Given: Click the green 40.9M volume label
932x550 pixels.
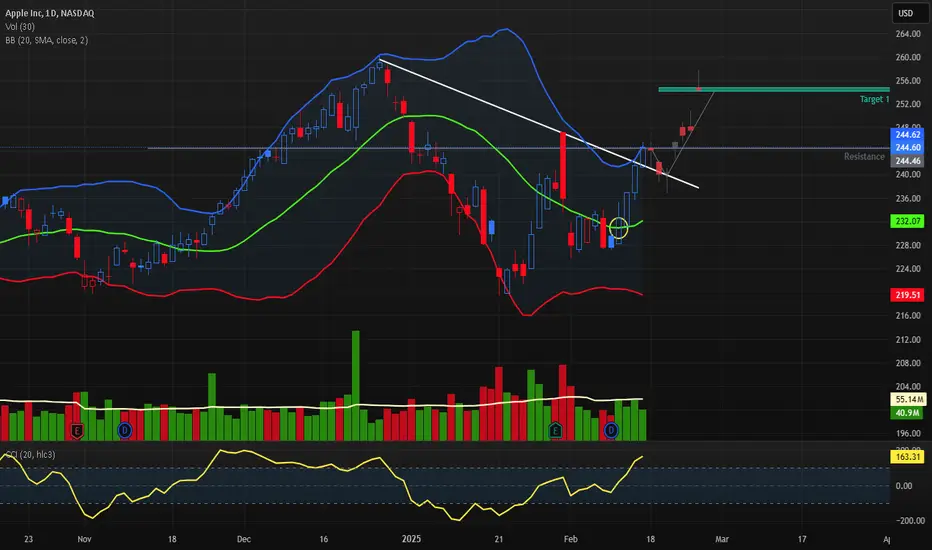Looking at the screenshot, I should [907, 413].
